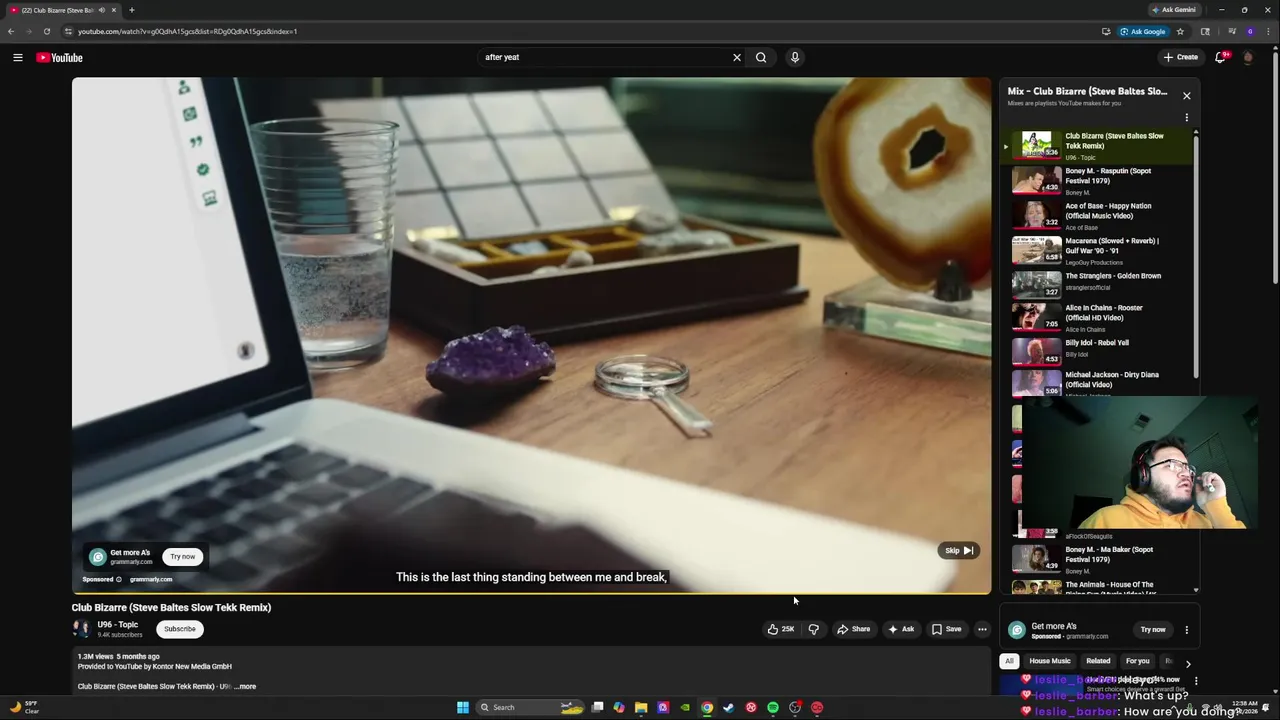Show more filter chips with arrow

(x=1188, y=663)
